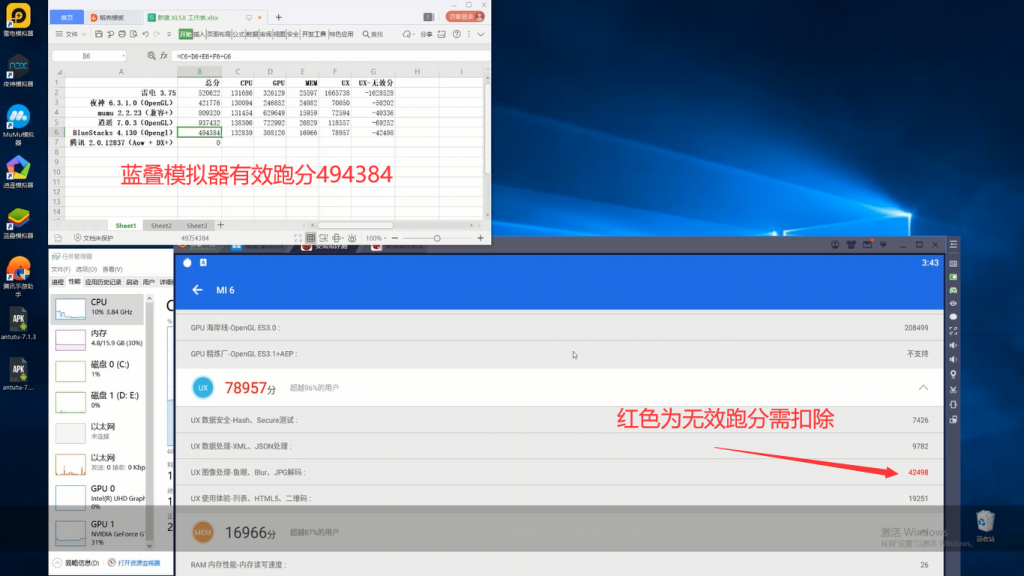Open the BlueStacks account avatar icon
Viewport: 1024px width, 576px height.
pyautogui.click(x=835, y=245)
